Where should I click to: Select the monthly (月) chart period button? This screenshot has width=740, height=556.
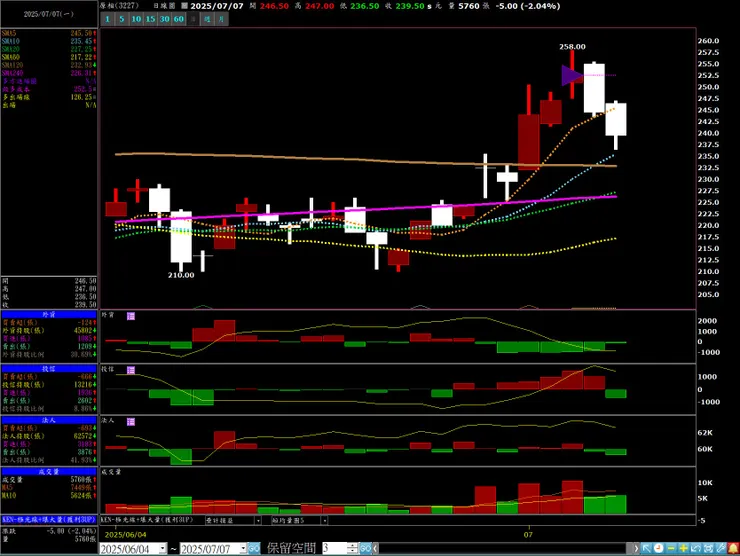pos(221,19)
